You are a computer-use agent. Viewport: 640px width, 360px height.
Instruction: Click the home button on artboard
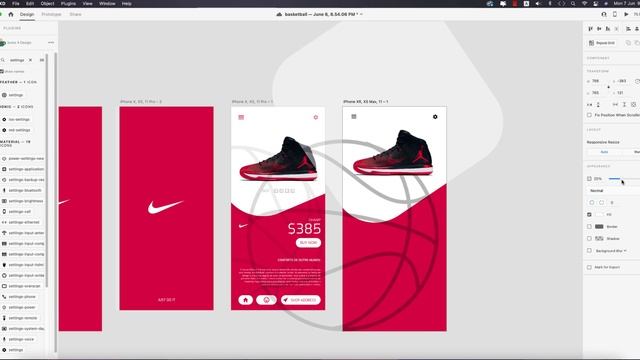coord(246,300)
